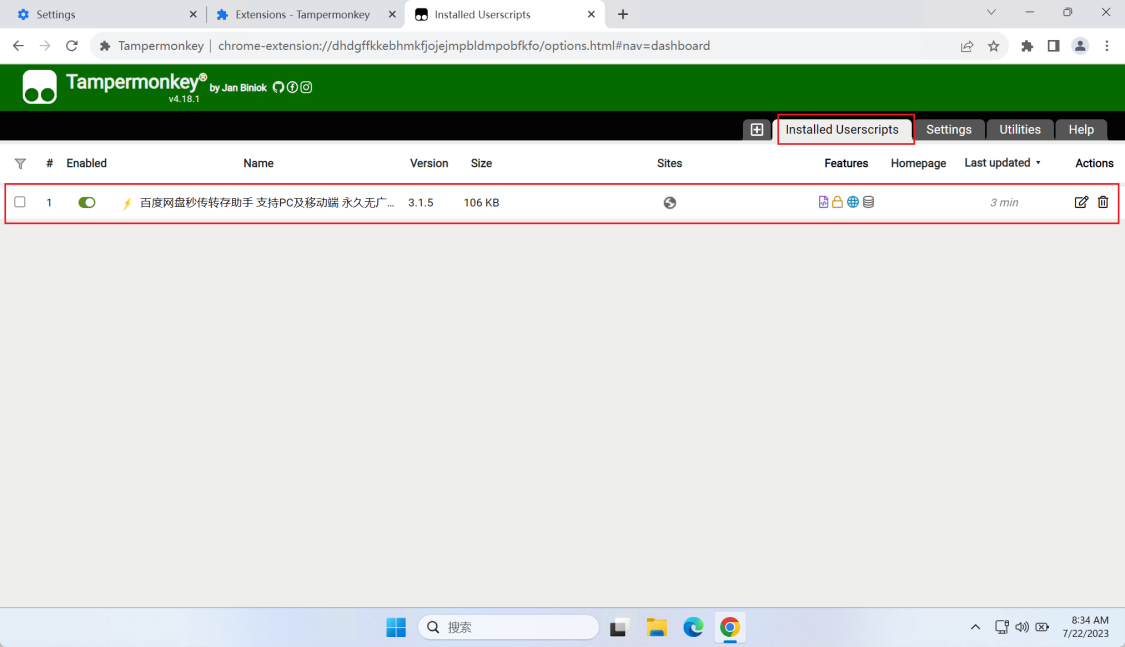Click the purple script file feature icon
The height and width of the screenshot is (647, 1125).
(x=823, y=202)
